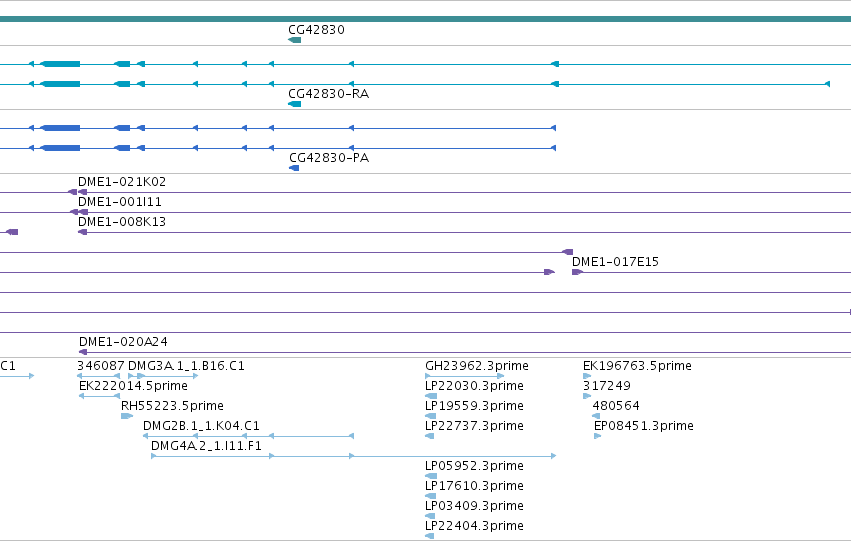Select the teal CG42830 gene glyph
851x541 pixels.
coord(294,40)
